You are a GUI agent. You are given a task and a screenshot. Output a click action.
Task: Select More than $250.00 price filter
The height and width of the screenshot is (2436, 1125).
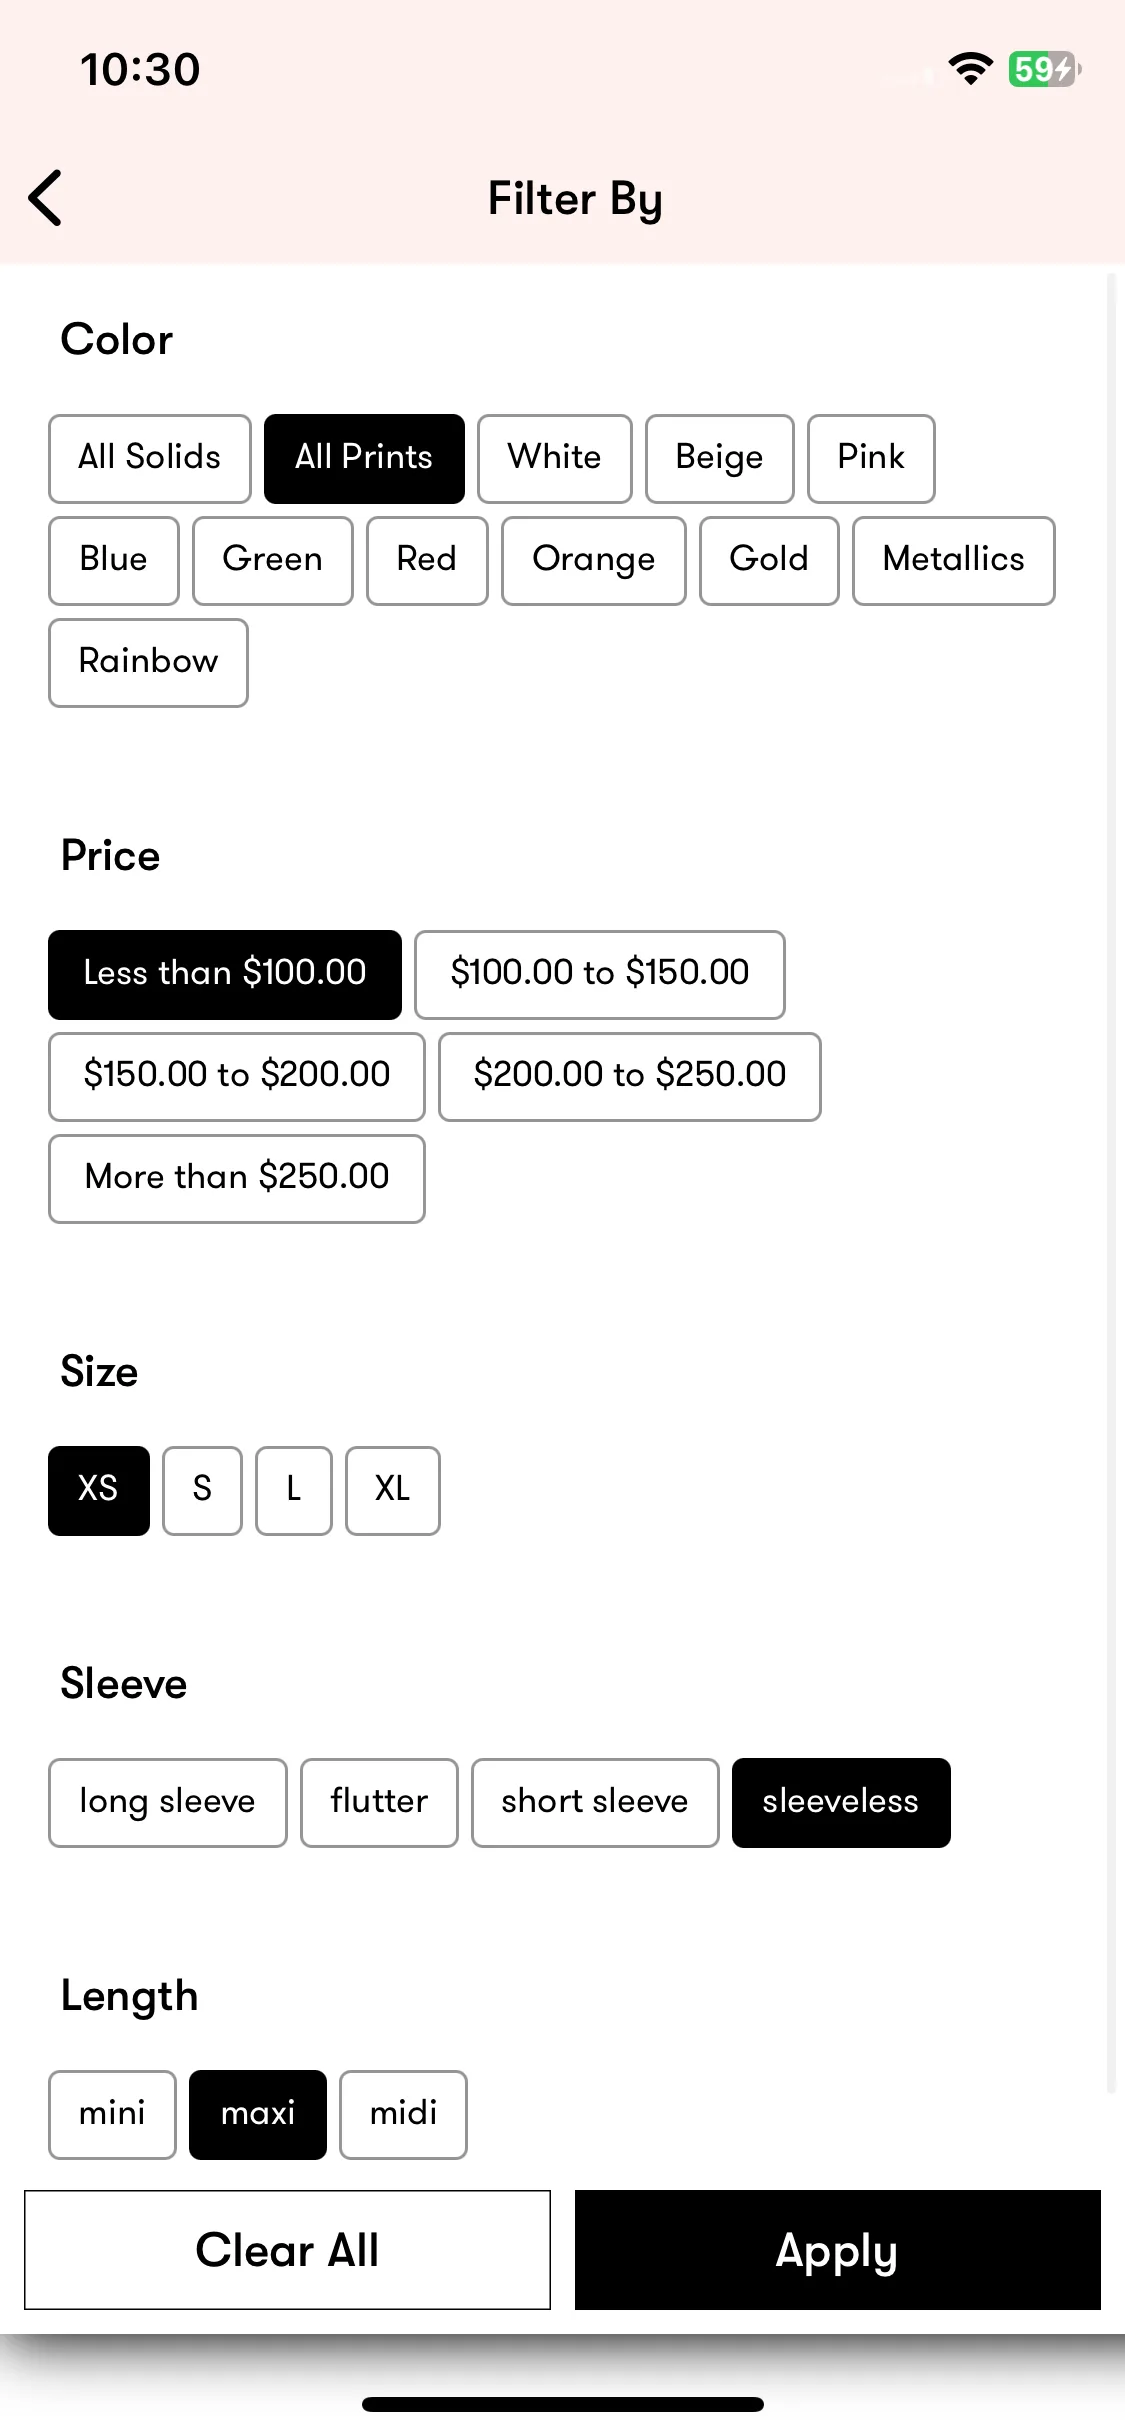tap(237, 1178)
